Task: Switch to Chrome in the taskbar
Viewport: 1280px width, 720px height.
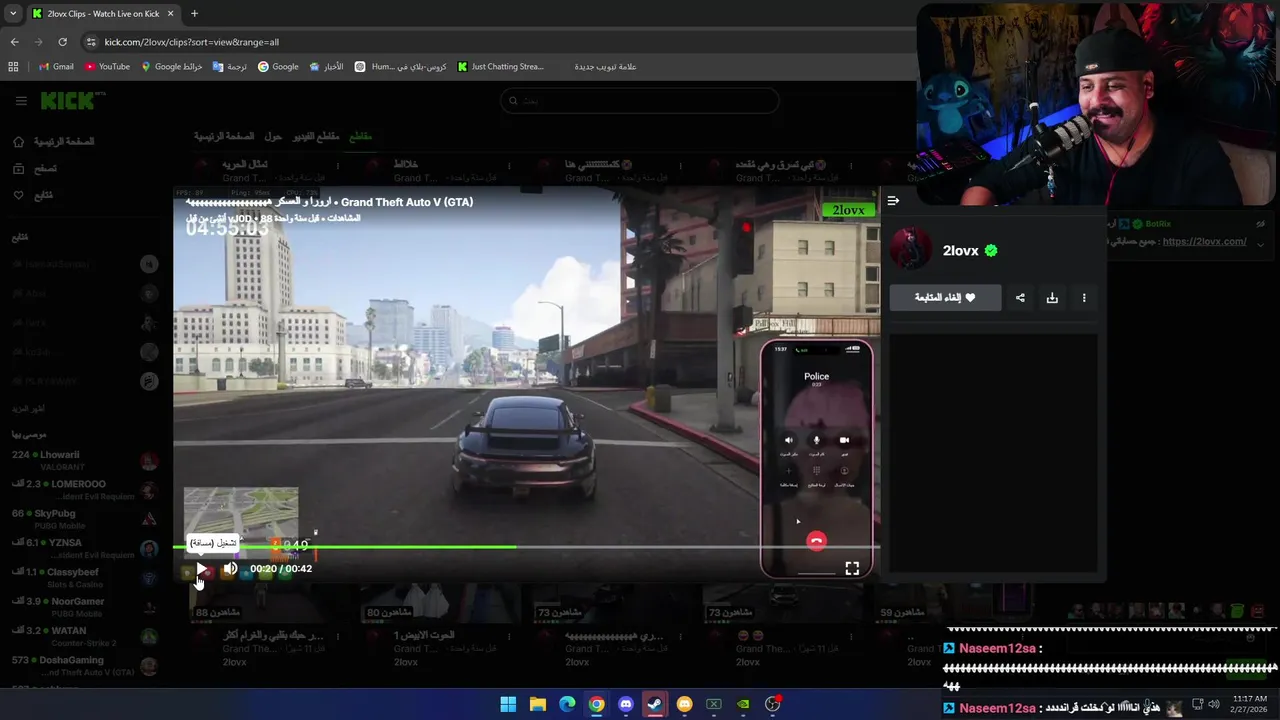Action: coord(596,704)
